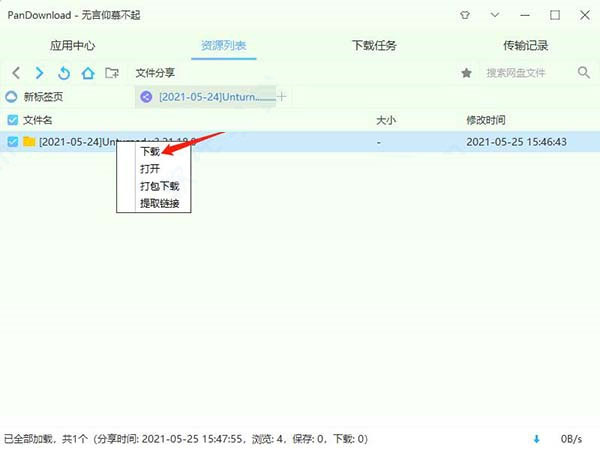The image size is (600, 450).
Task: Click the 0B/s speed indicator
Action: coord(571,439)
